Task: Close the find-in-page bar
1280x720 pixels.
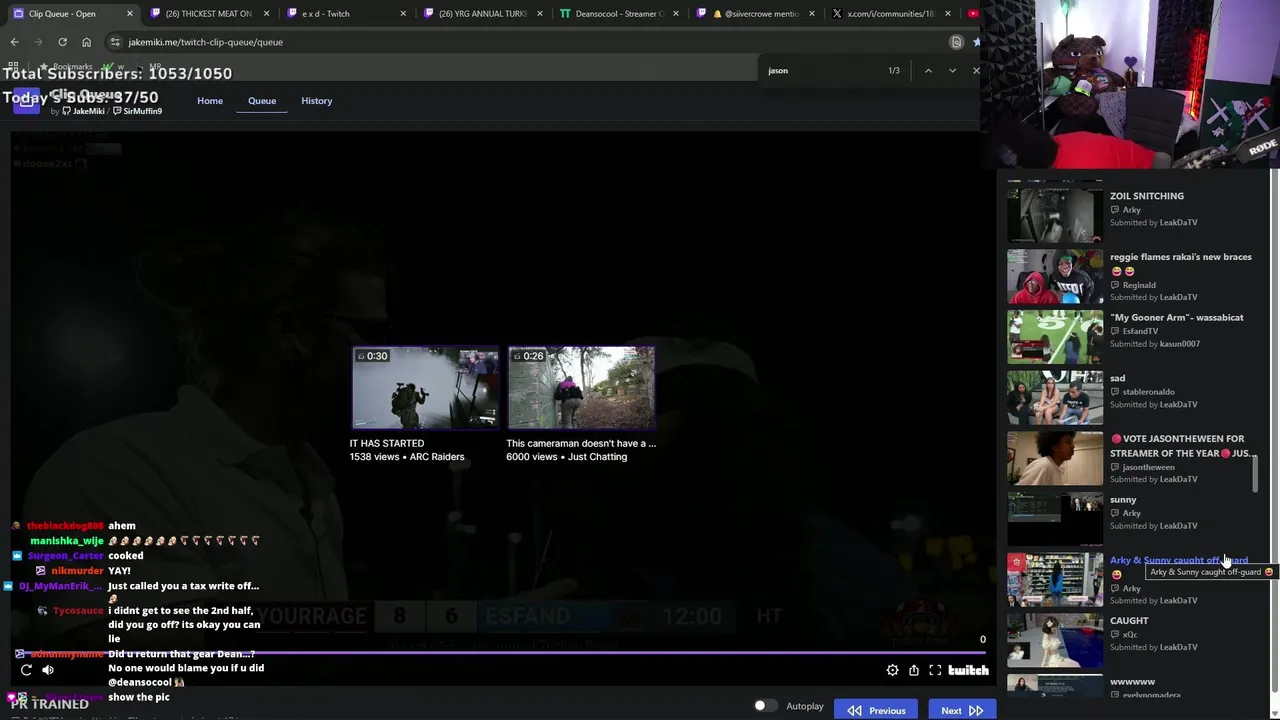Action: coord(976,70)
